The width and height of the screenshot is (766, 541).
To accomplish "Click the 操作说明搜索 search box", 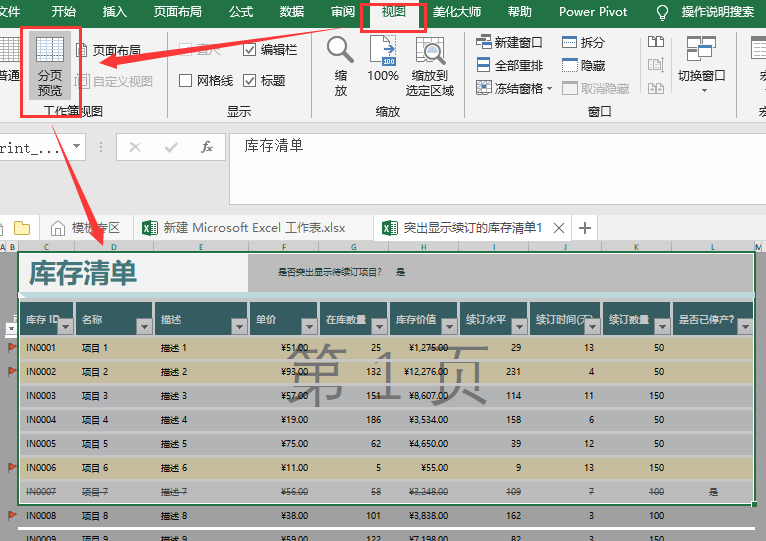I will [718, 12].
